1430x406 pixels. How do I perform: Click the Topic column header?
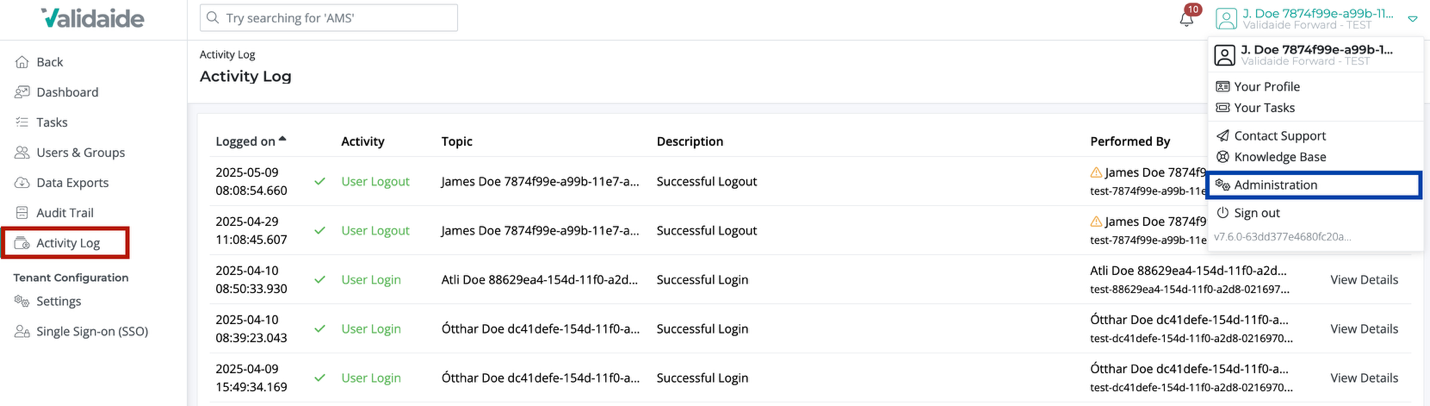point(457,141)
